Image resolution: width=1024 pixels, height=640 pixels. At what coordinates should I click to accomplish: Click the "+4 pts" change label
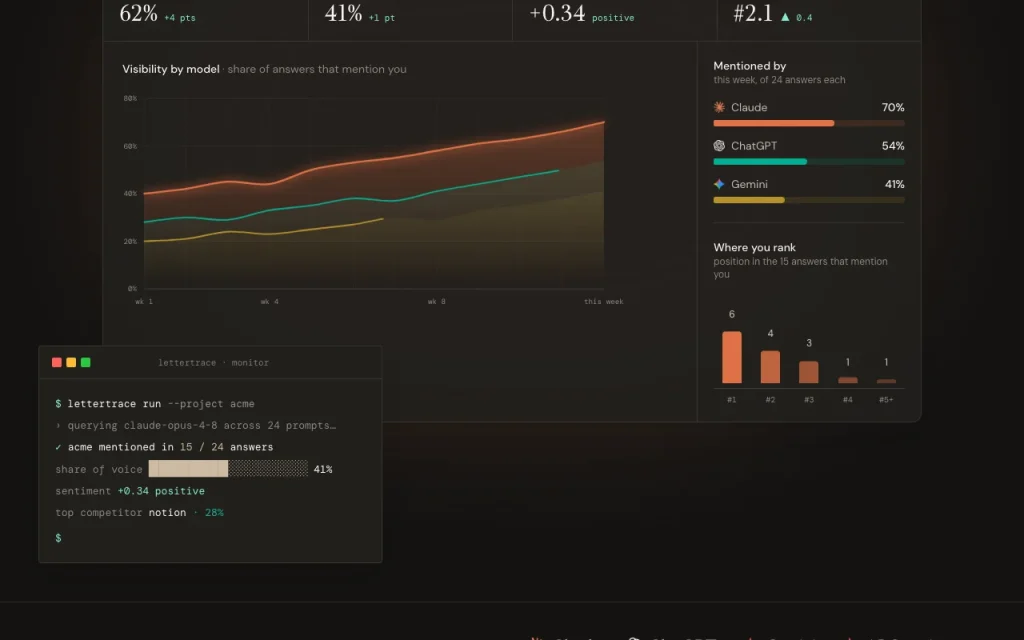pos(180,18)
